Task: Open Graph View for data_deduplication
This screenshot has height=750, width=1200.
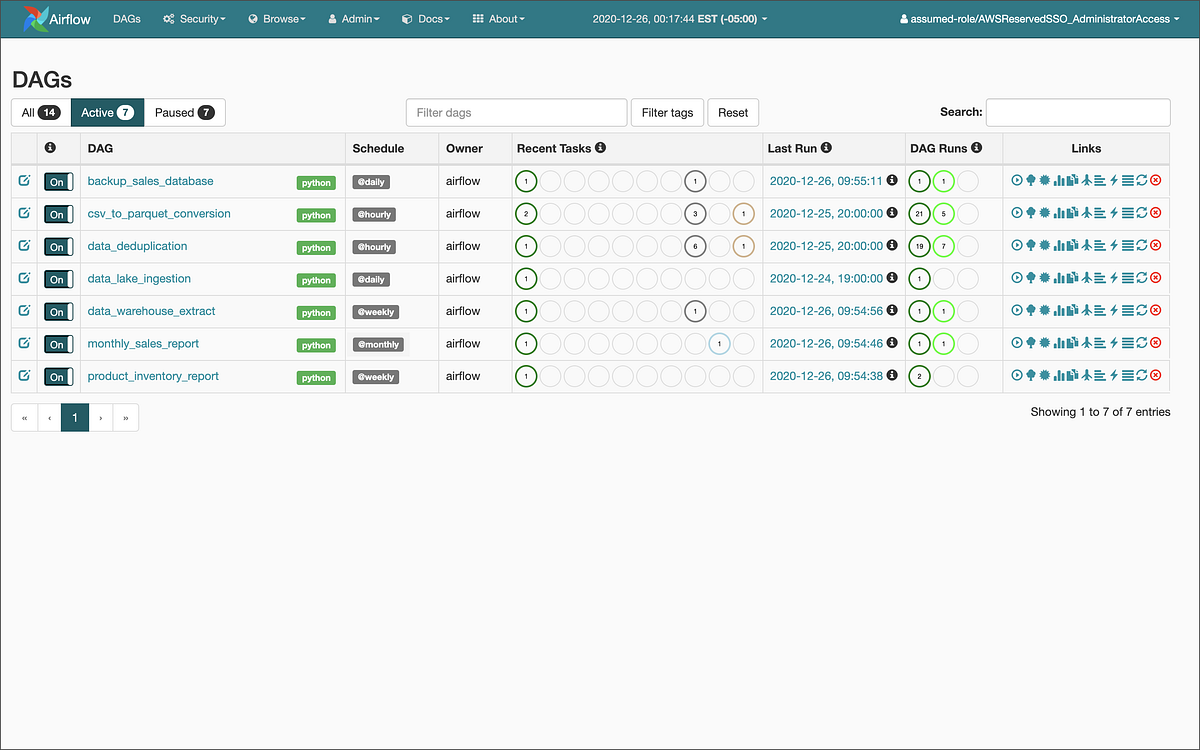Action: (x=1044, y=246)
